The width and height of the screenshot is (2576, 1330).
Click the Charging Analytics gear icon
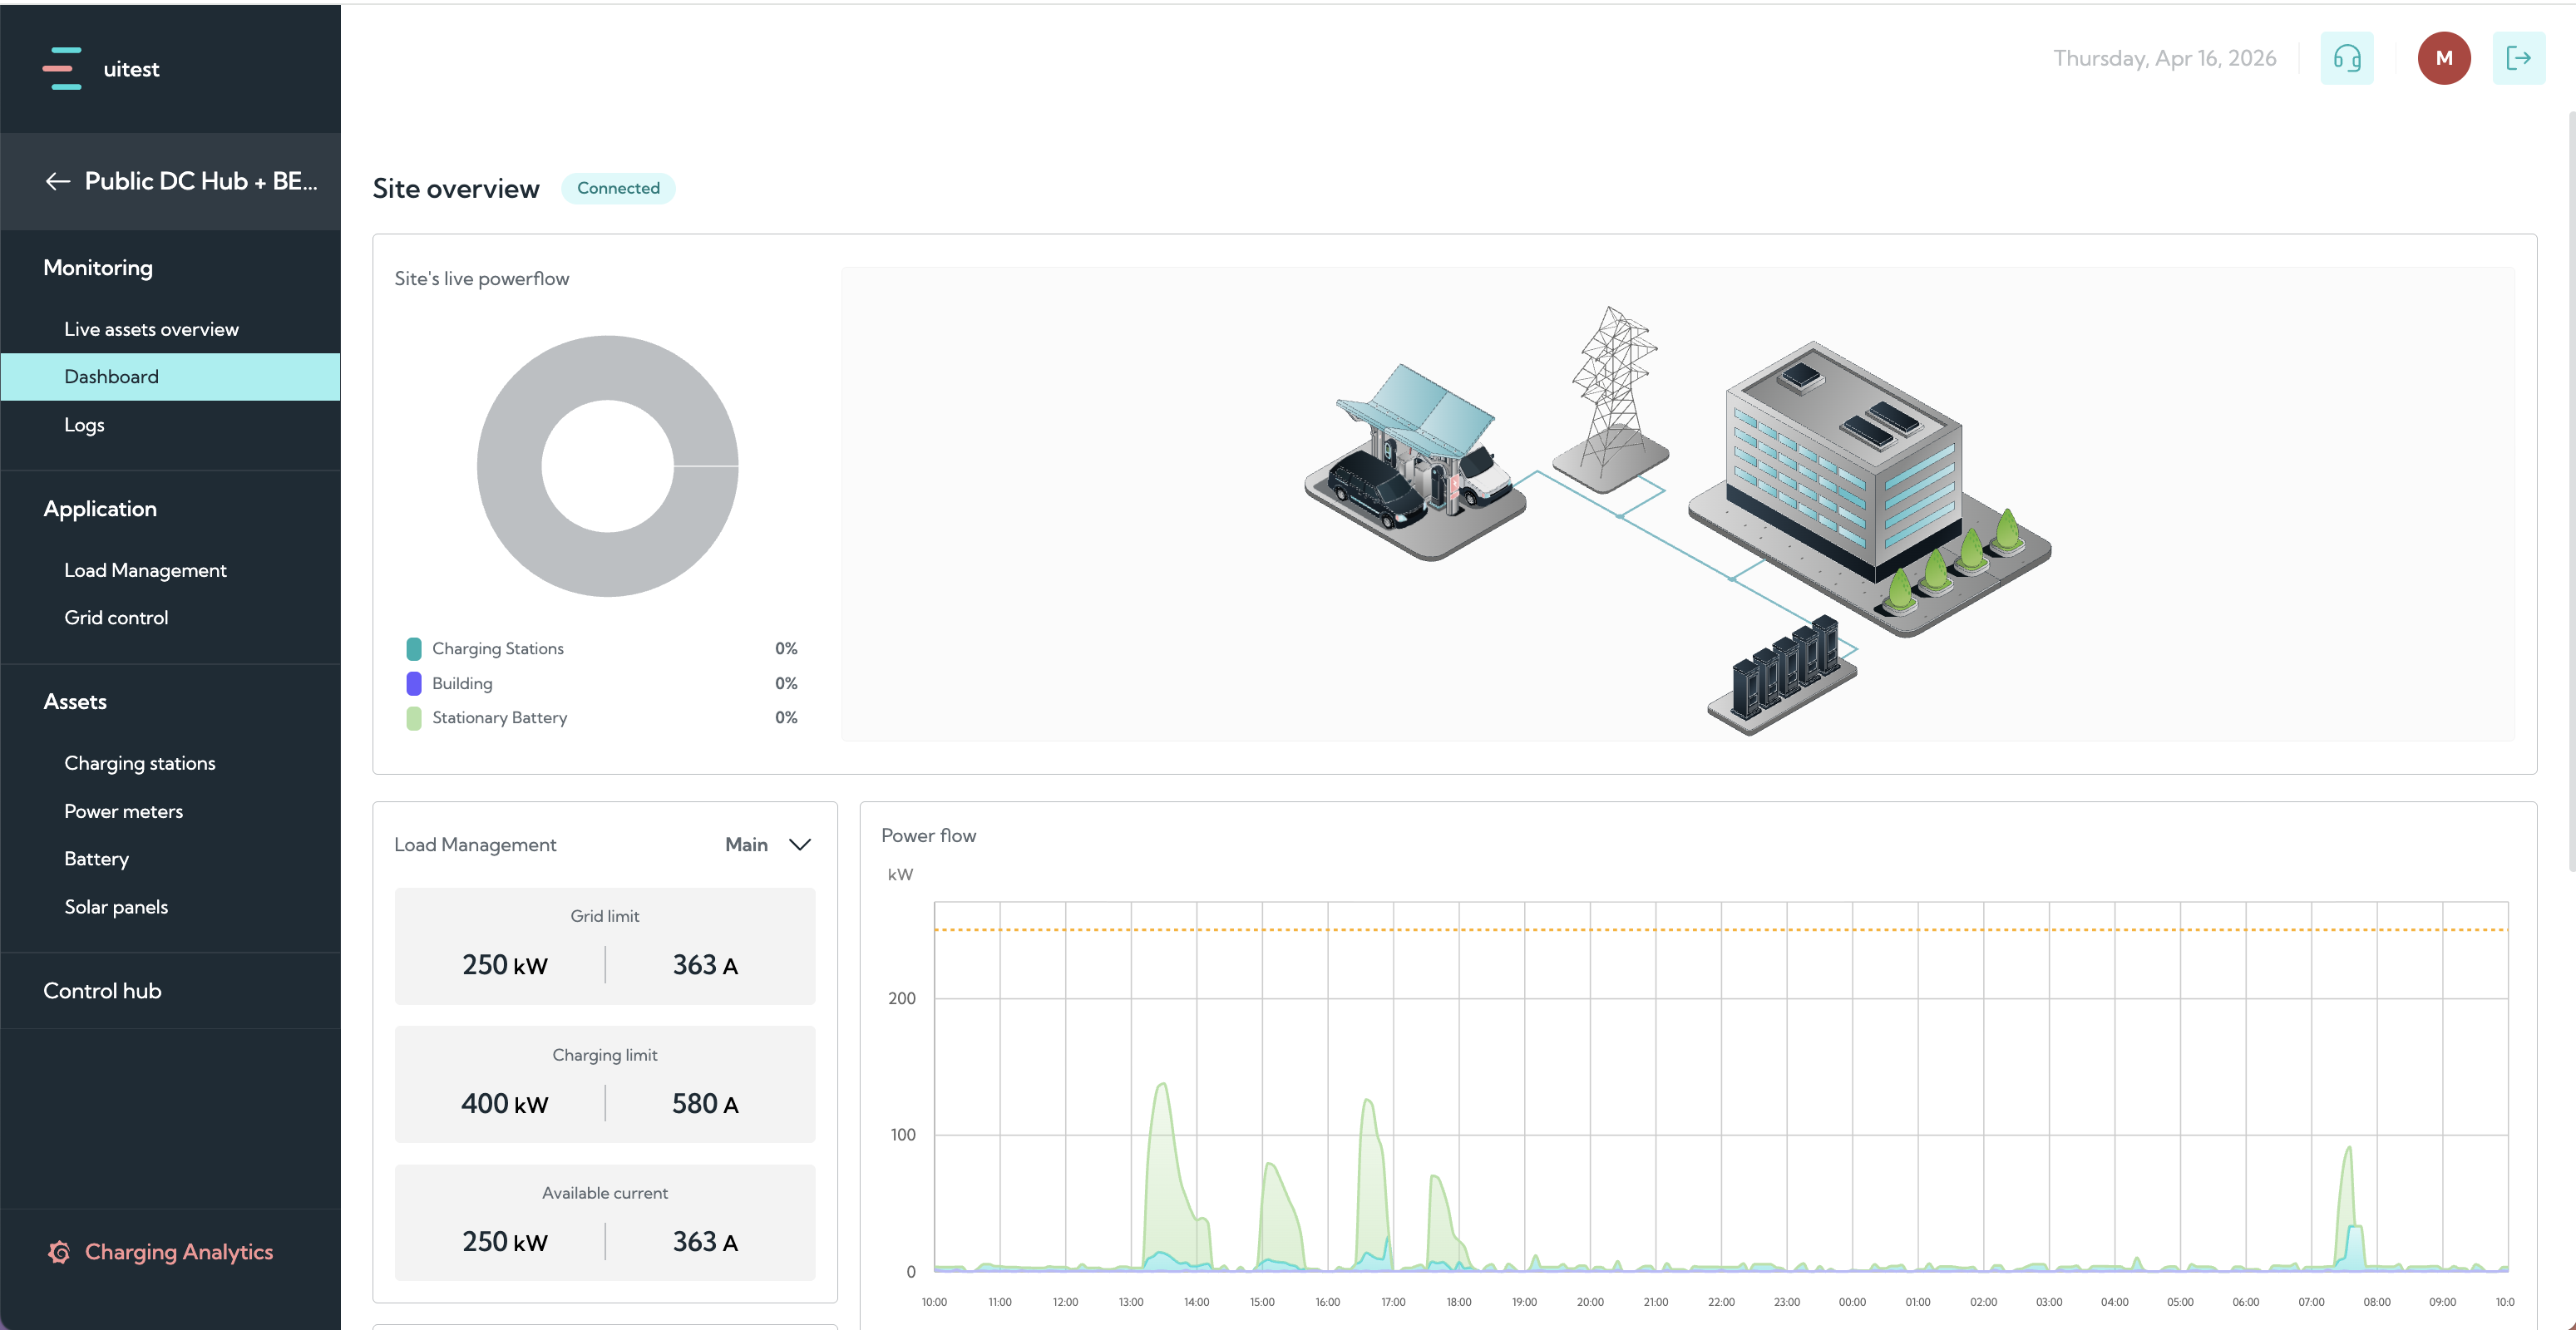(x=59, y=1252)
